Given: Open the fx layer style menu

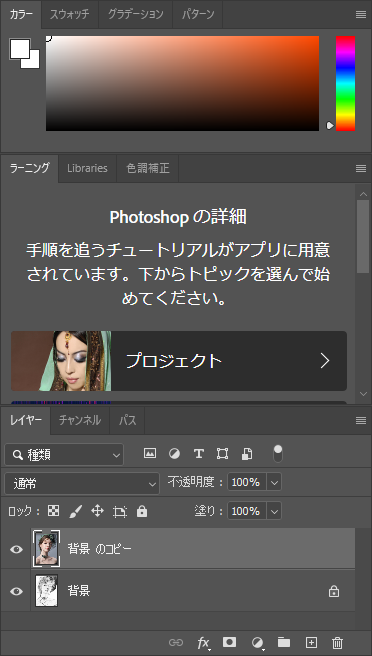Looking at the screenshot, I should coord(203,643).
